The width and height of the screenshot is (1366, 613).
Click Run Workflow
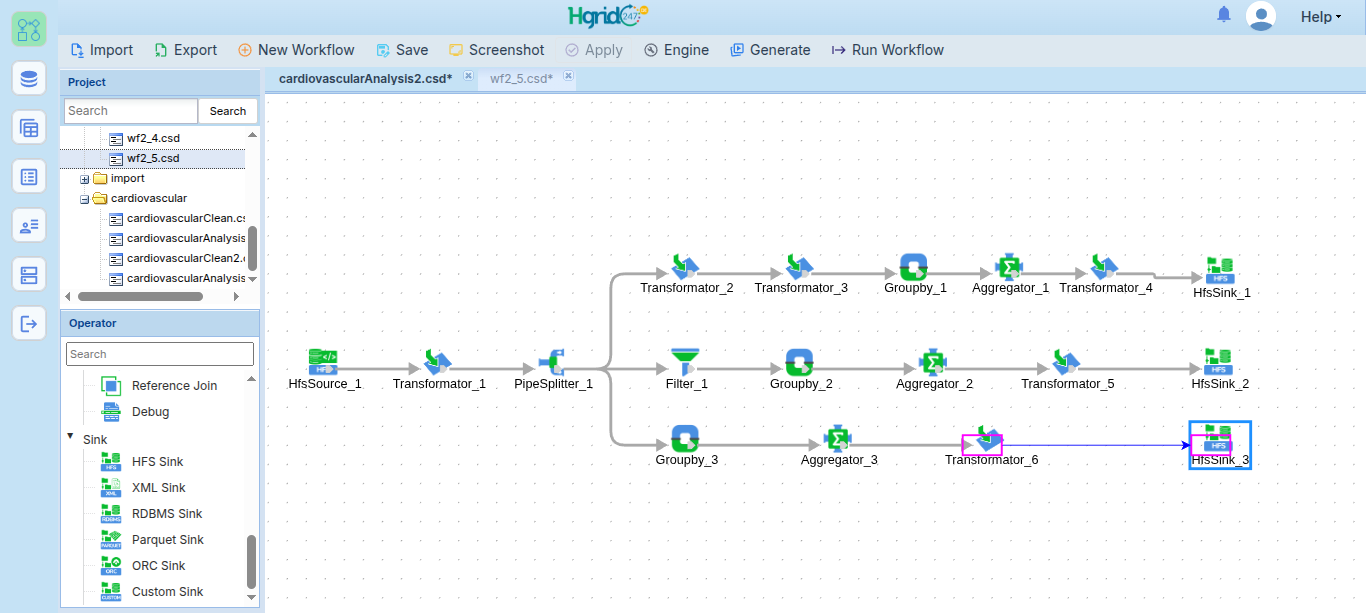click(888, 50)
